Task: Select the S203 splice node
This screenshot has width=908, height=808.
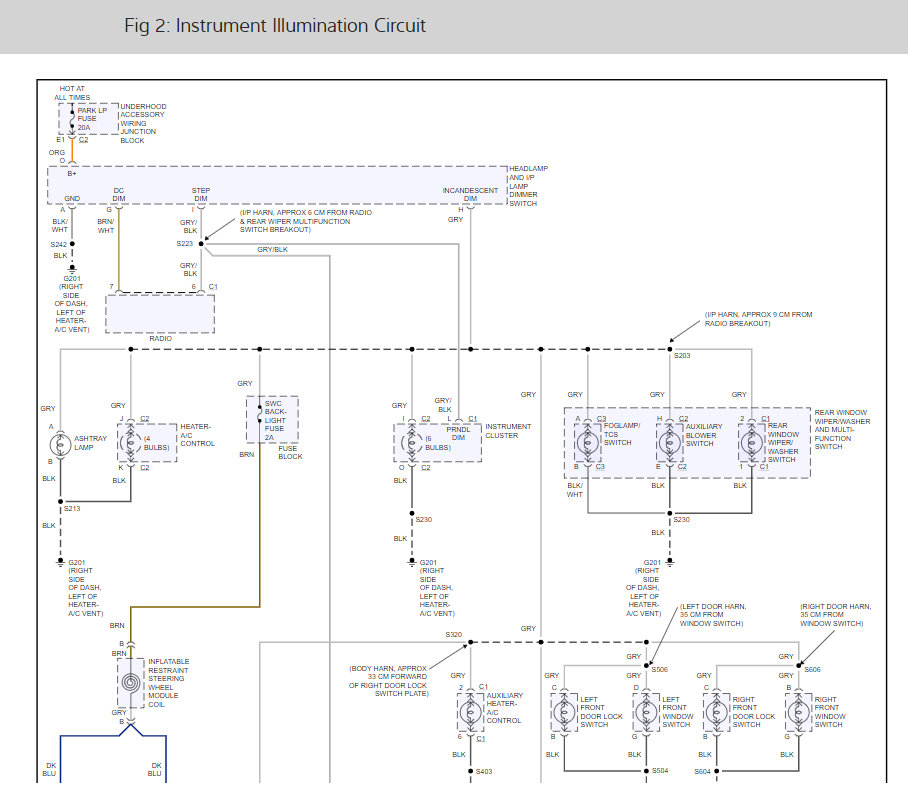Action: pyautogui.click(x=671, y=349)
